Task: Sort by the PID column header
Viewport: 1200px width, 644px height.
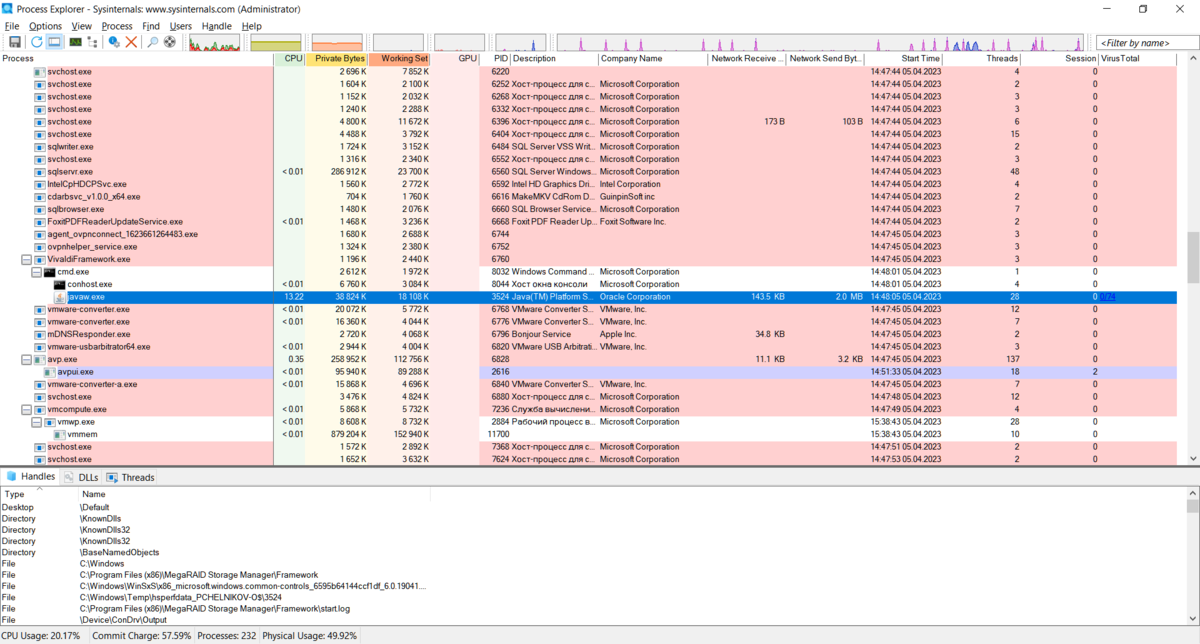Action: coord(496,59)
